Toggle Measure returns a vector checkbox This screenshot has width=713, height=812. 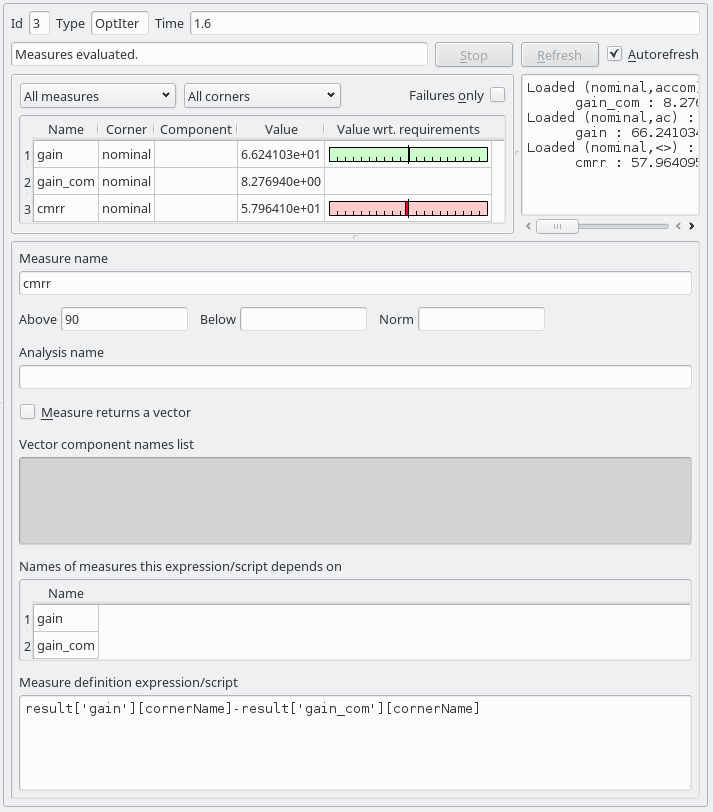(x=28, y=412)
